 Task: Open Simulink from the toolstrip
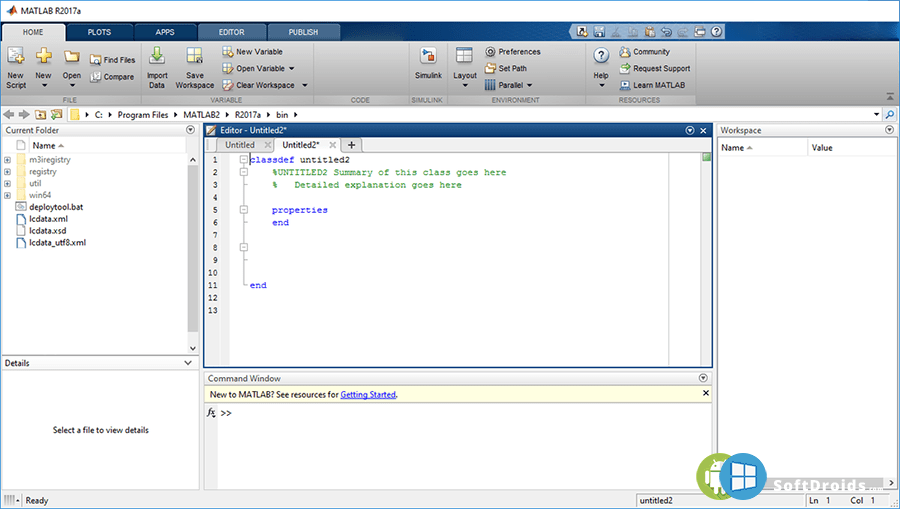428,57
